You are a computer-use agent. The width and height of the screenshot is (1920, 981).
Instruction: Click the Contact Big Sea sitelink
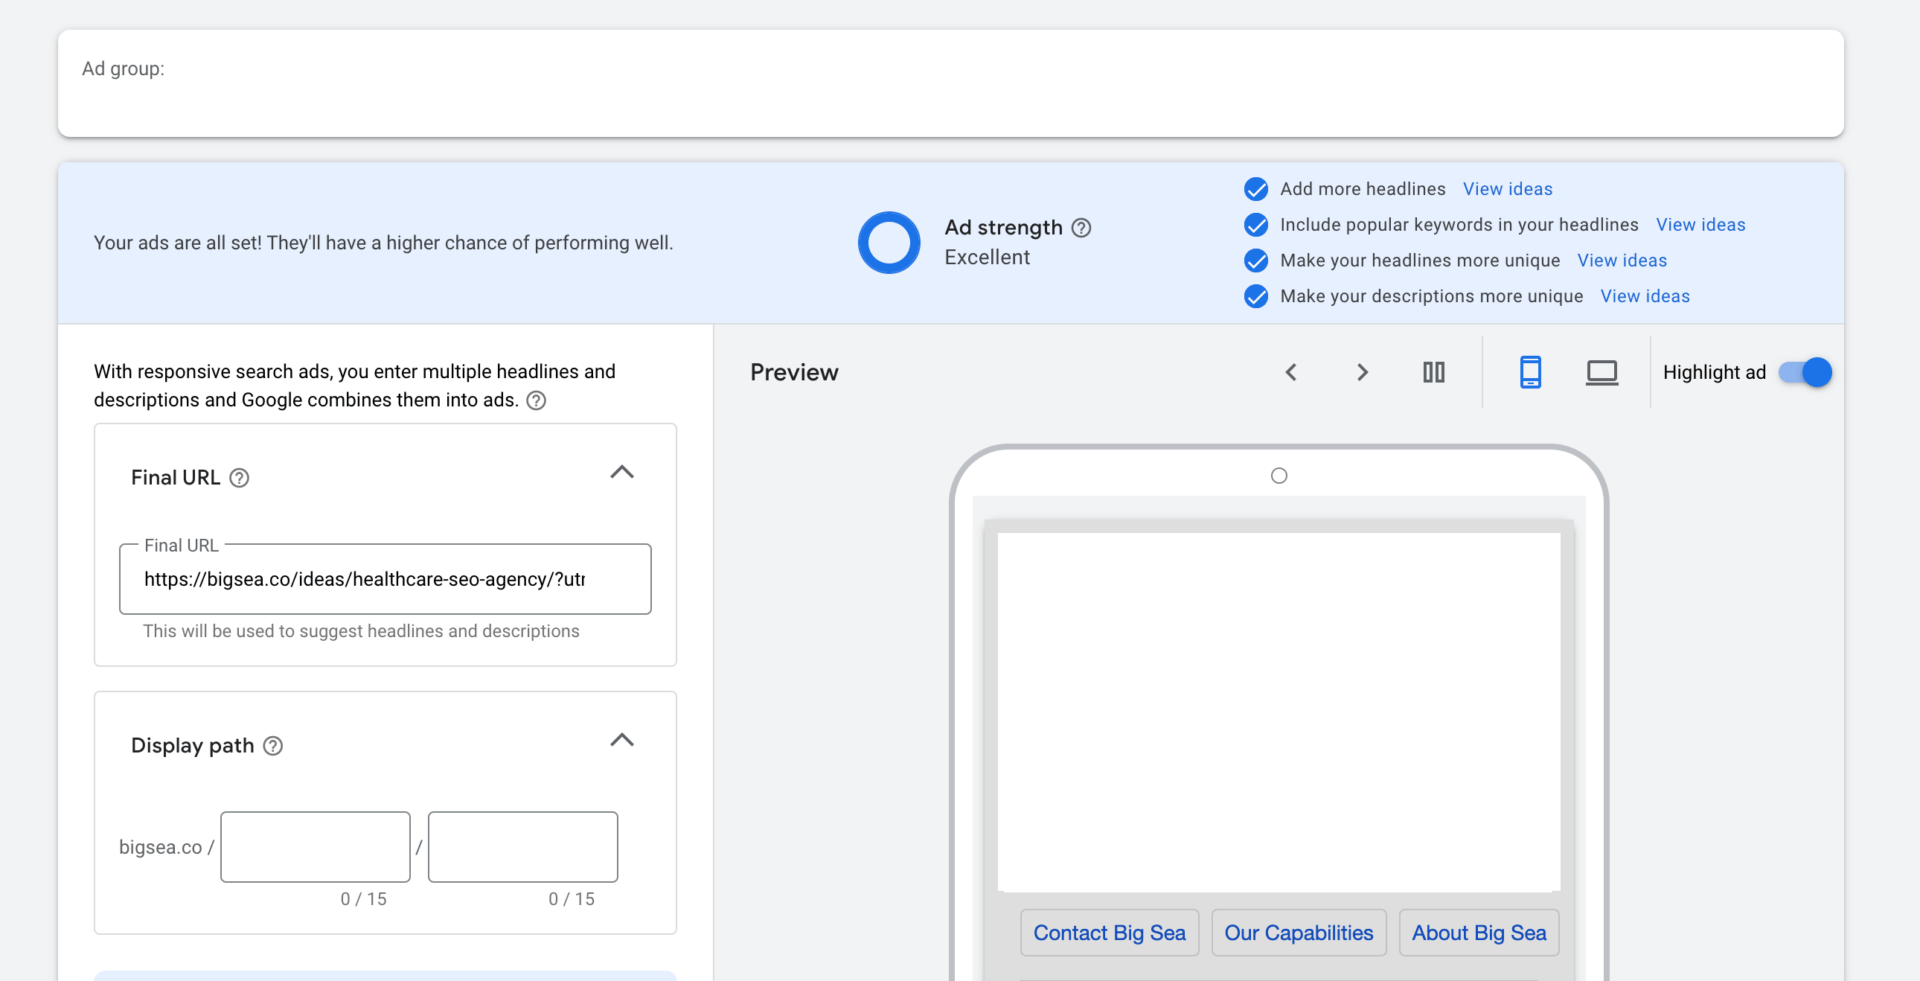1109,933
